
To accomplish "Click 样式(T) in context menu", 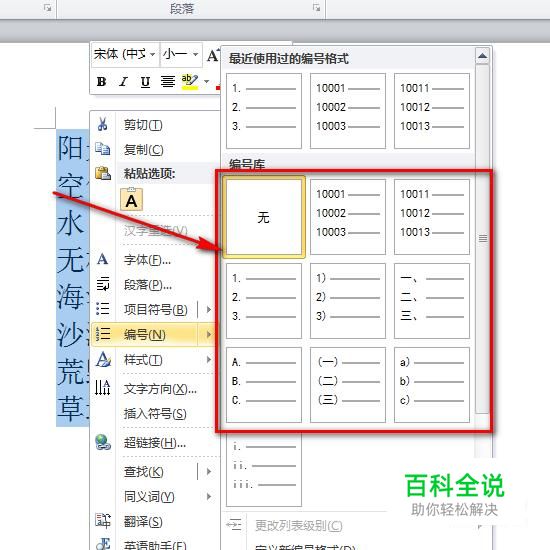I will tap(143, 360).
